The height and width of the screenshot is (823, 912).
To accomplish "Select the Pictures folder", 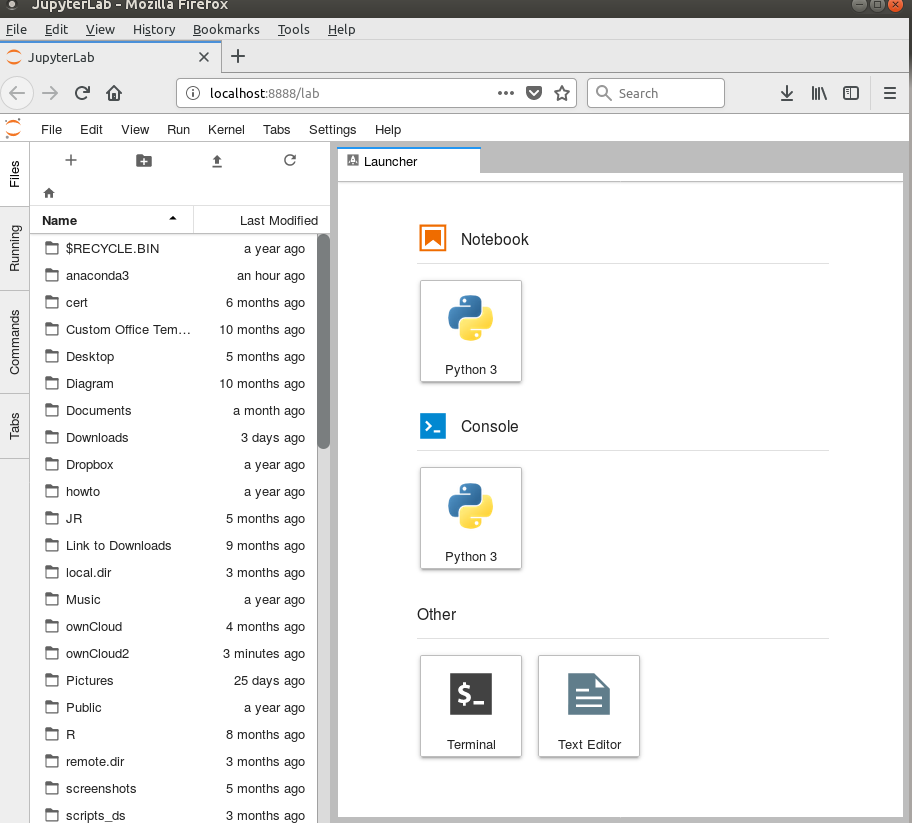I will (x=174, y=681).
